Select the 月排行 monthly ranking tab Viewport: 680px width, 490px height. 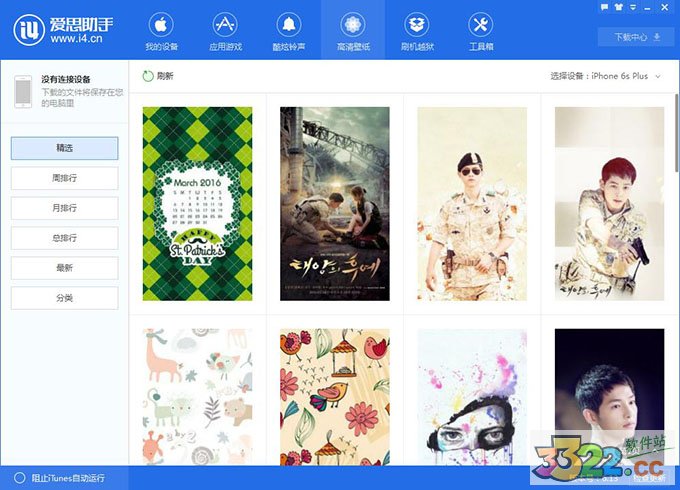(65, 208)
